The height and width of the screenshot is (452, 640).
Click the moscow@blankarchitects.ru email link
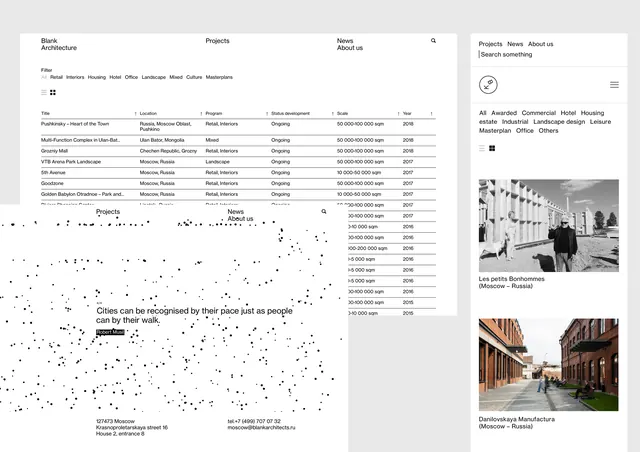point(261,428)
